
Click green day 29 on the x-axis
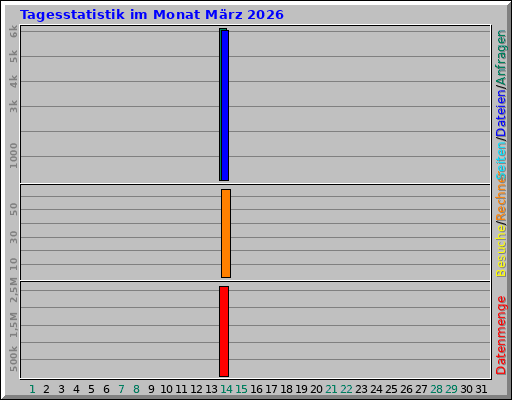coord(451,389)
